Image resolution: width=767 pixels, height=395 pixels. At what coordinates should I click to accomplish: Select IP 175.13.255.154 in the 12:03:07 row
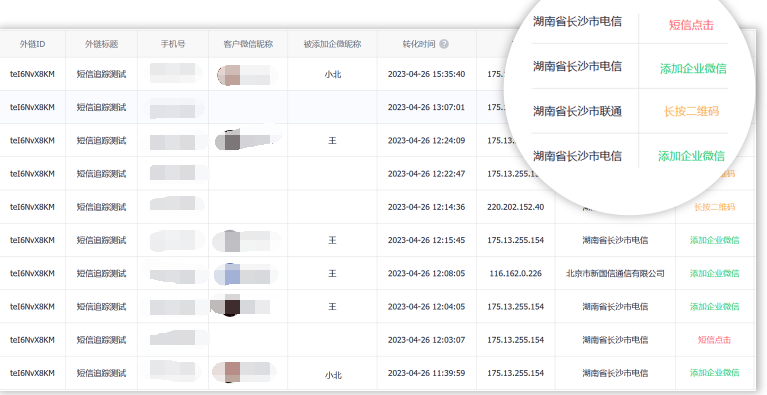point(516,340)
